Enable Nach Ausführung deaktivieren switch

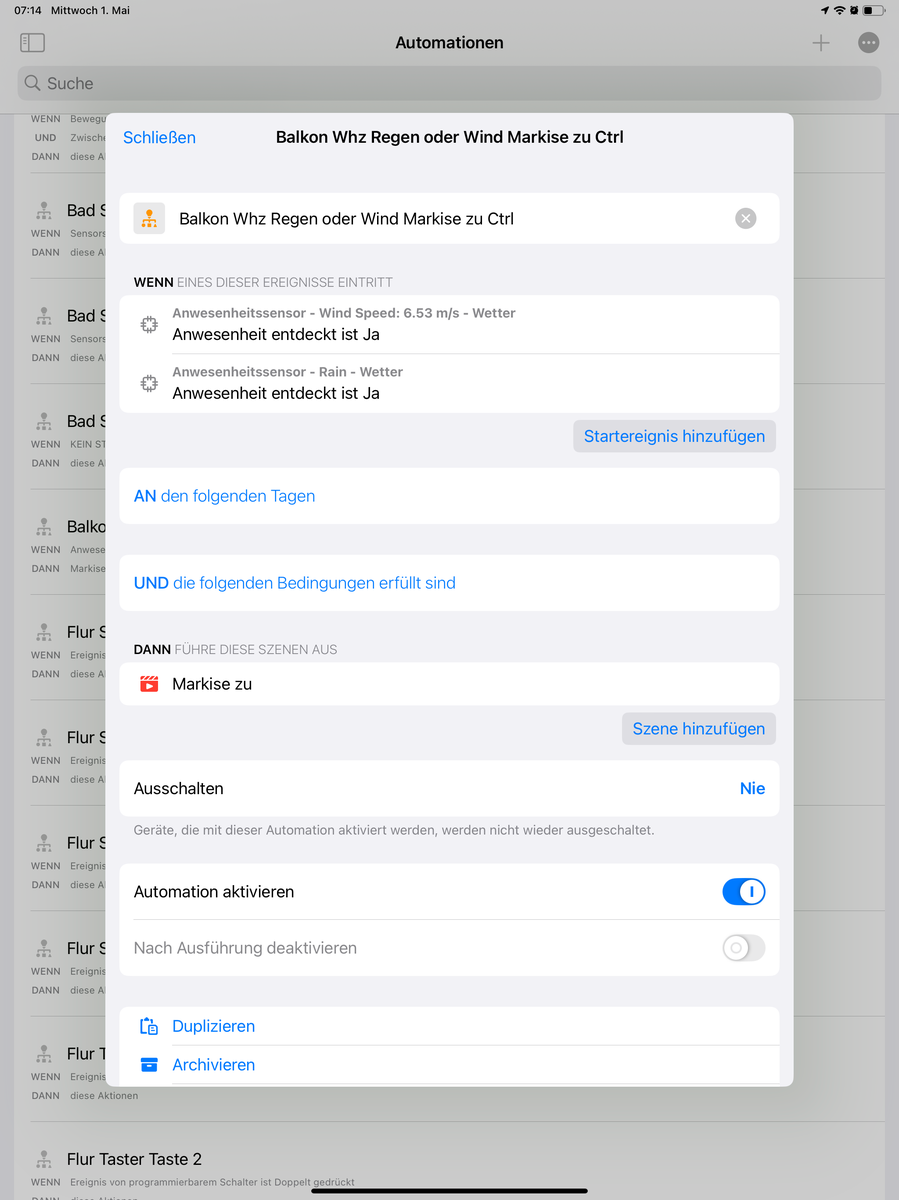pos(743,948)
